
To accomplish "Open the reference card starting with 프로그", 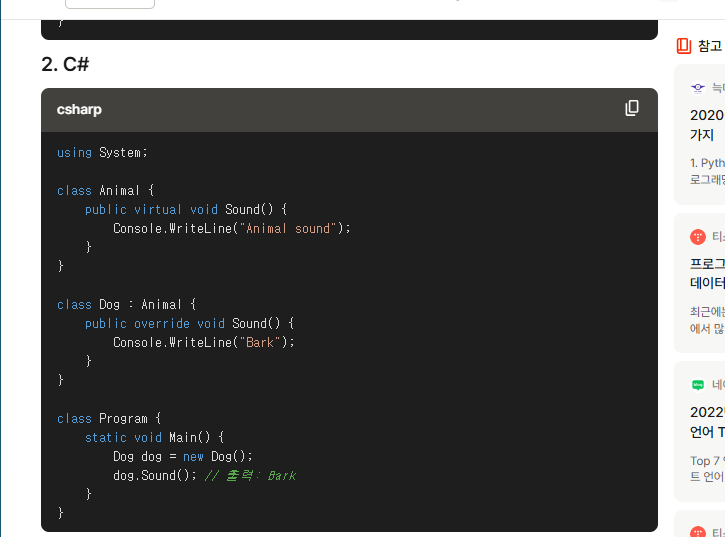I will (700, 283).
